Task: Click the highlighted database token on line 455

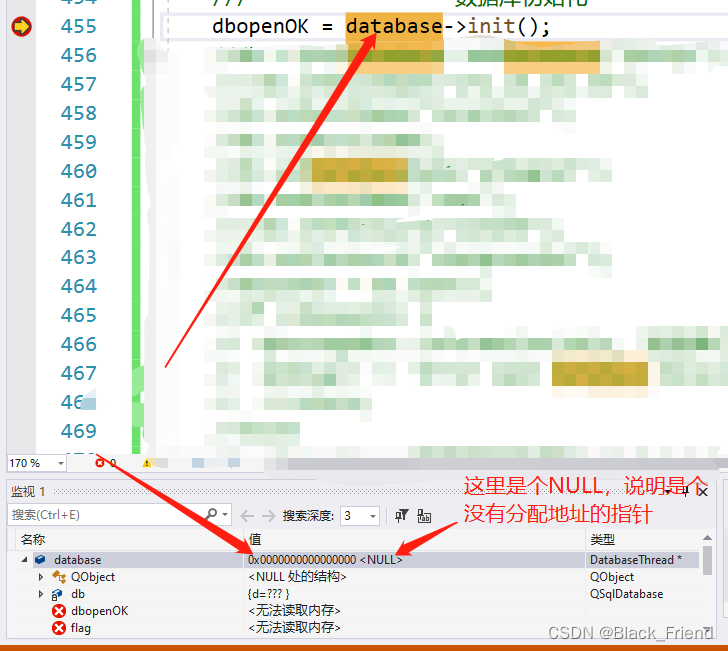Action: click(x=395, y=26)
